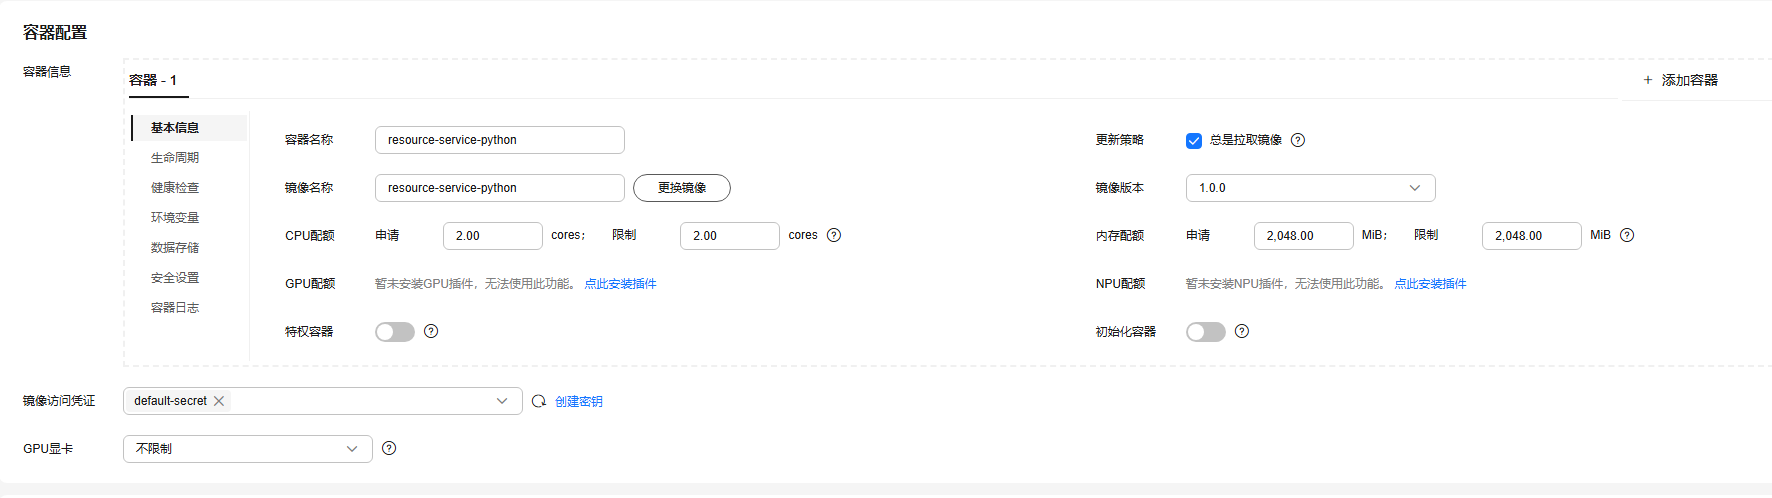Viewport: 1772px width, 498px height.
Task: Turn on the 初始化容器 toggle
Action: tap(1205, 332)
